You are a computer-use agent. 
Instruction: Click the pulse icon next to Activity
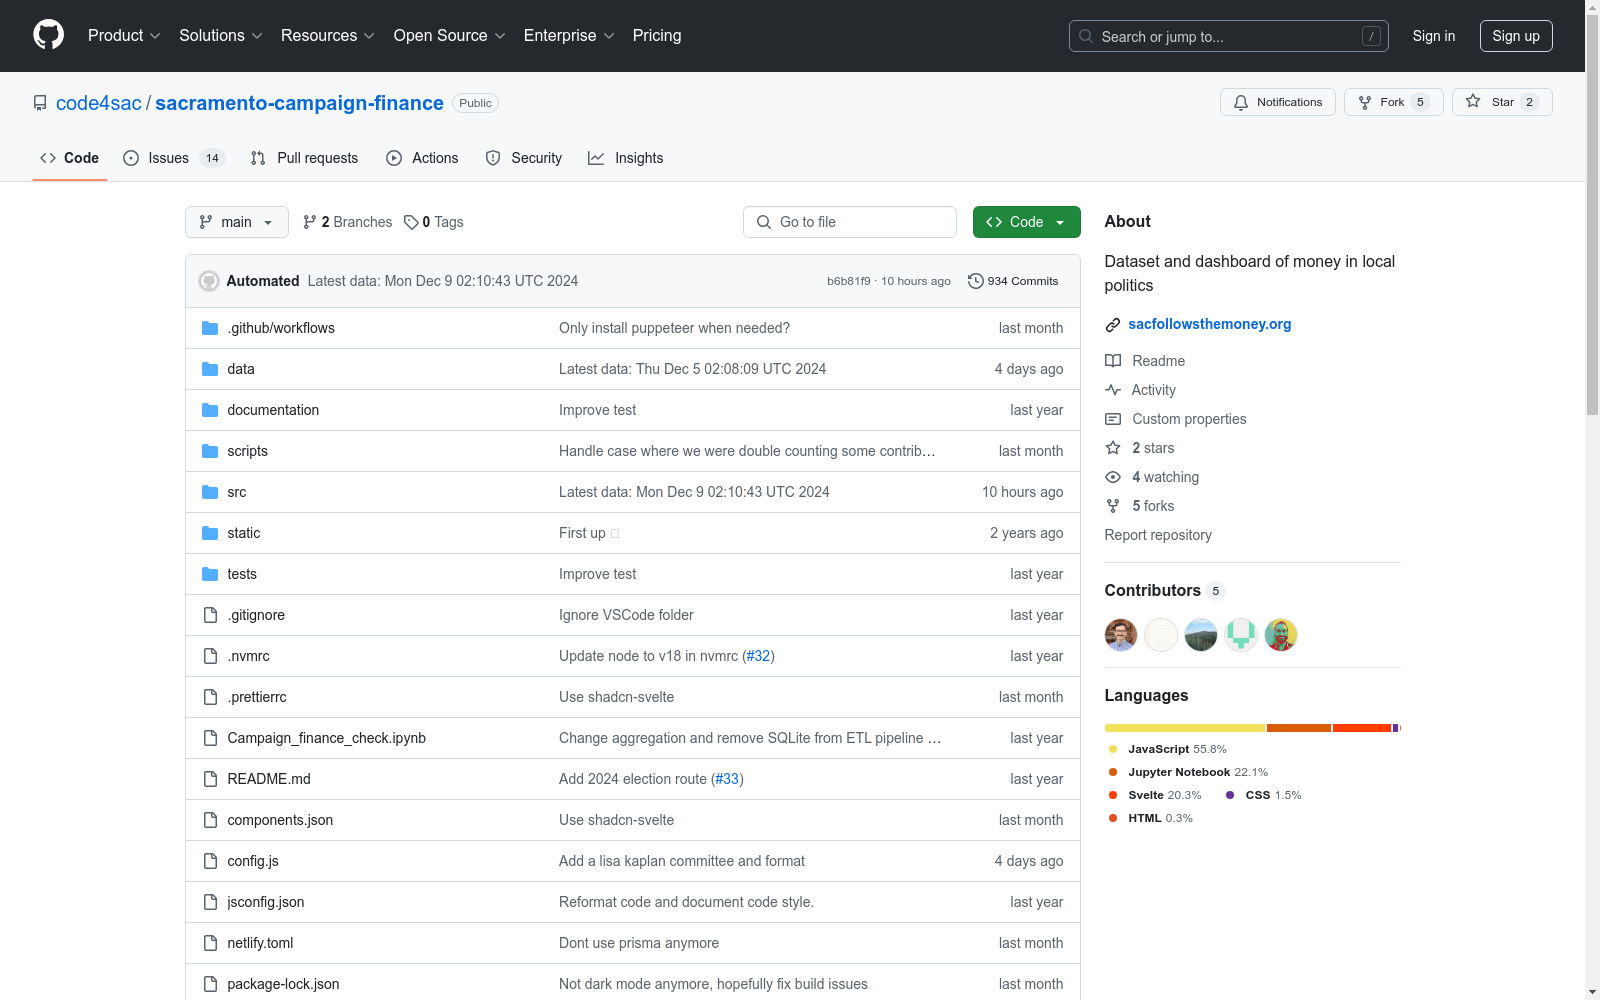tap(1113, 390)
